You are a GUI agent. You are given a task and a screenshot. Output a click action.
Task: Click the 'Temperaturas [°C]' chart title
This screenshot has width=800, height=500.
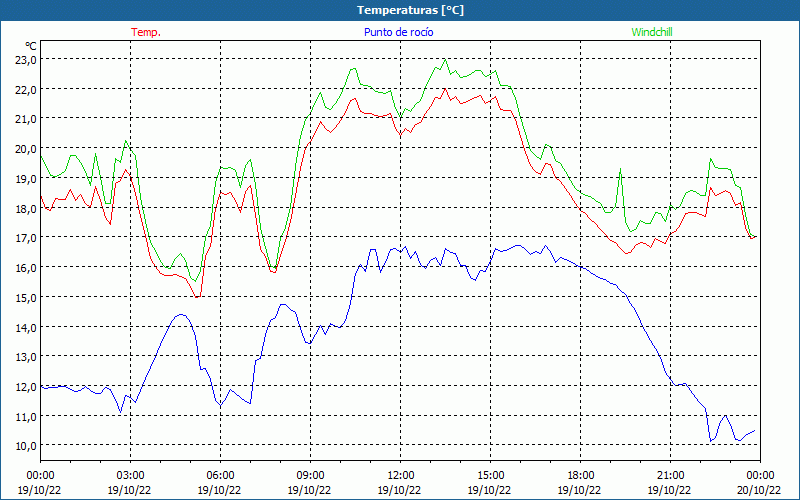click(410, 10)
